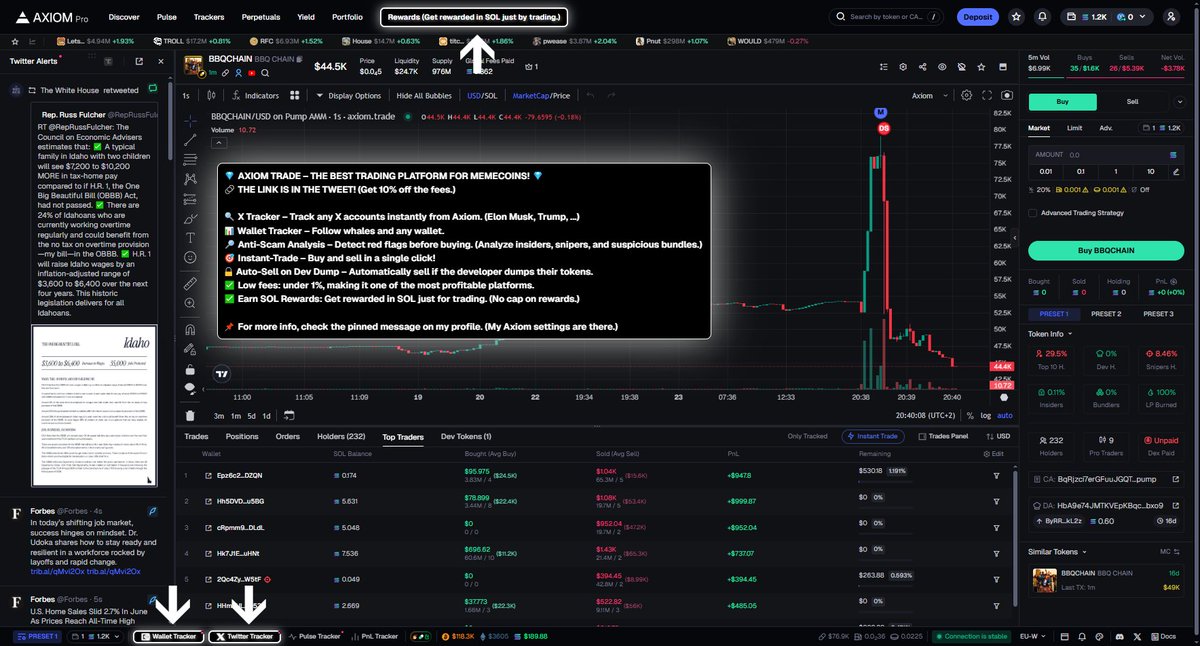The height and width of the screenshot is (646, 1200).
Task: Open the Pulse section
Action: [x=167, y=17]
